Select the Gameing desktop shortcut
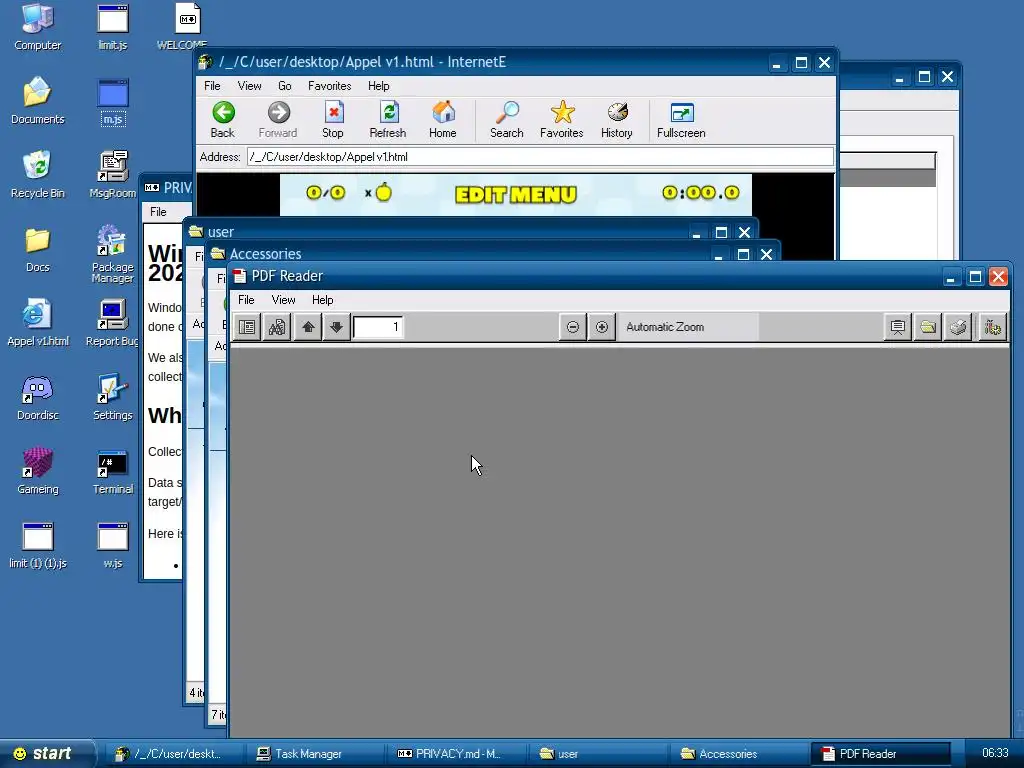The height and width of the screenshot is (768, 1024). coord(38,472)
